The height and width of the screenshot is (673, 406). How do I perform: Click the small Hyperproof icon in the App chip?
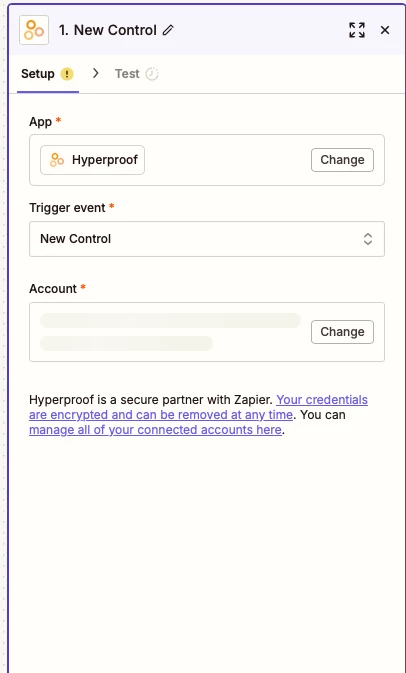pyautogui.click(x=57, y=160)
